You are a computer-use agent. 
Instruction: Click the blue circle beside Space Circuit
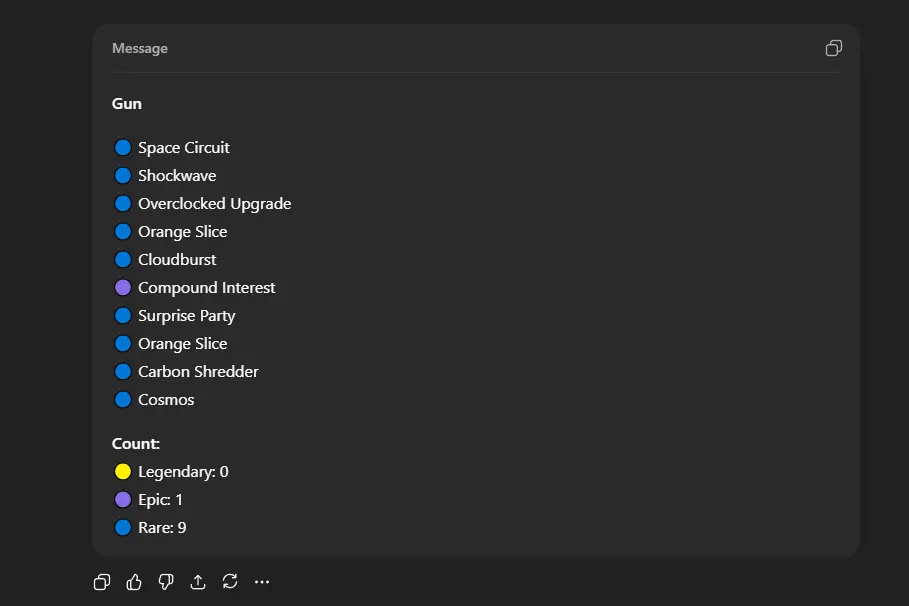[x=123, y=148]
